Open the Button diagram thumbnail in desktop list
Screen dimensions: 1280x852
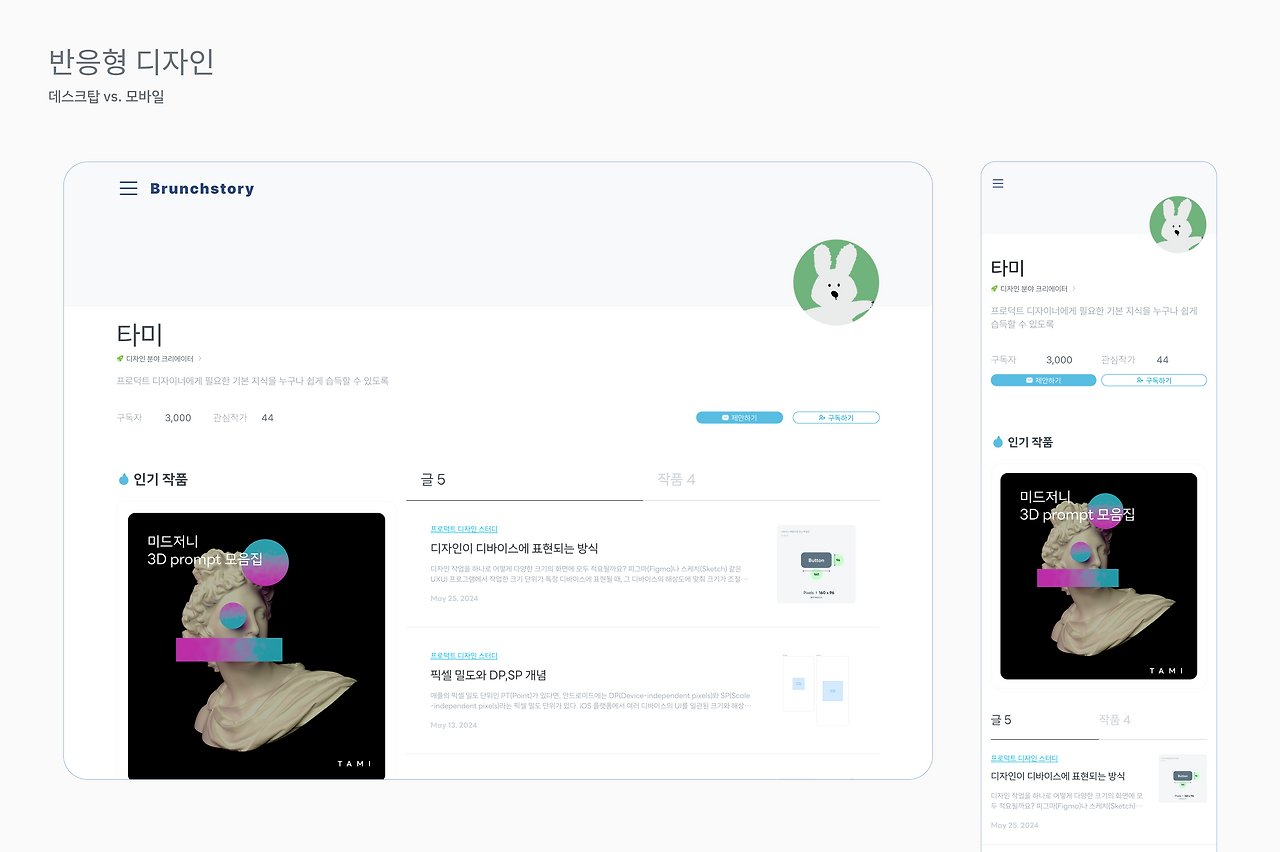tap(816, 564)
